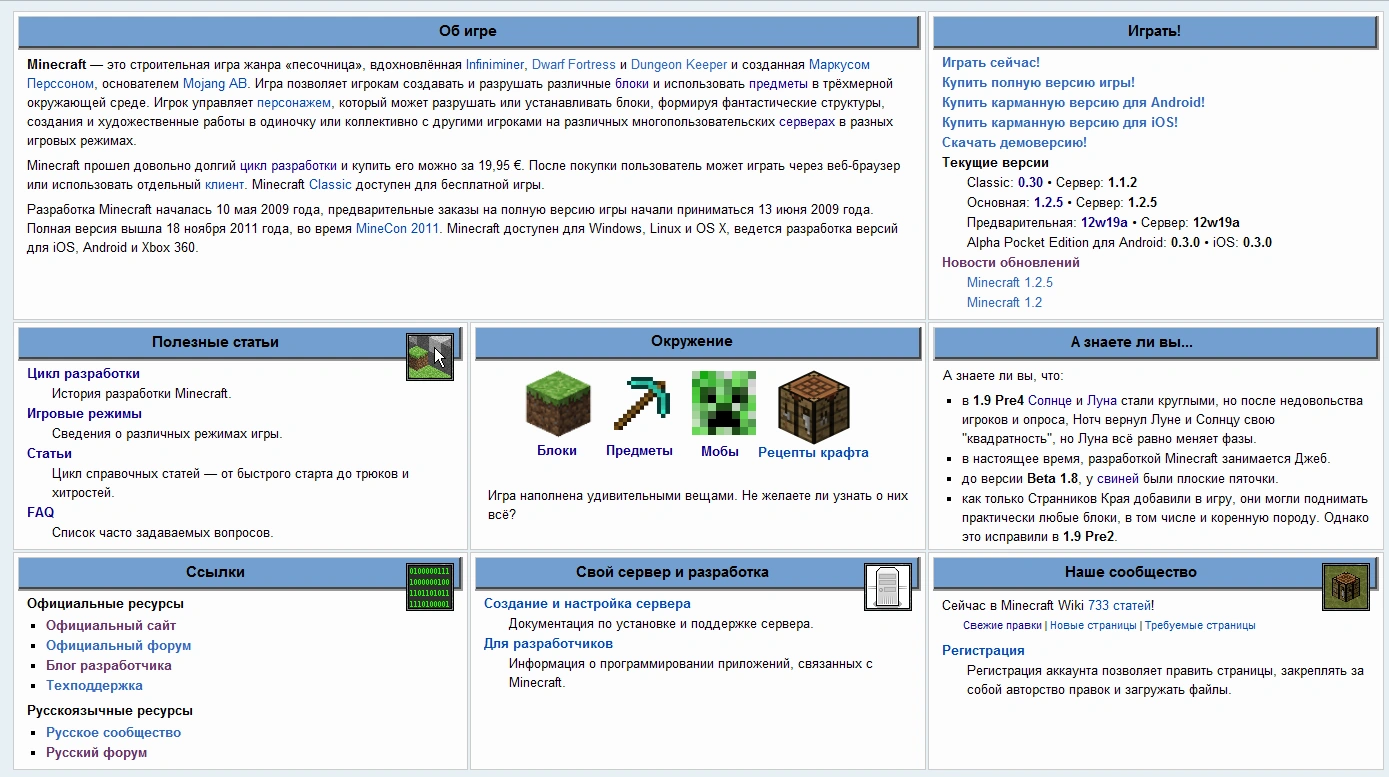Click the block icon in Полезные статьи header
This screenshot has width=1389, height=777.
(430, 357)
